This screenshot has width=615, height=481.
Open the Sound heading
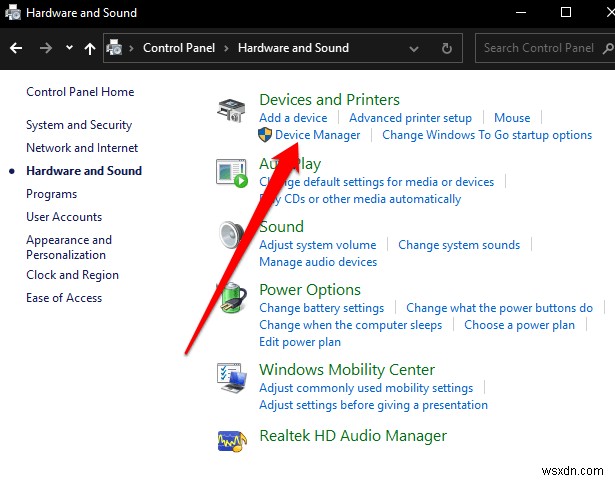281,226
